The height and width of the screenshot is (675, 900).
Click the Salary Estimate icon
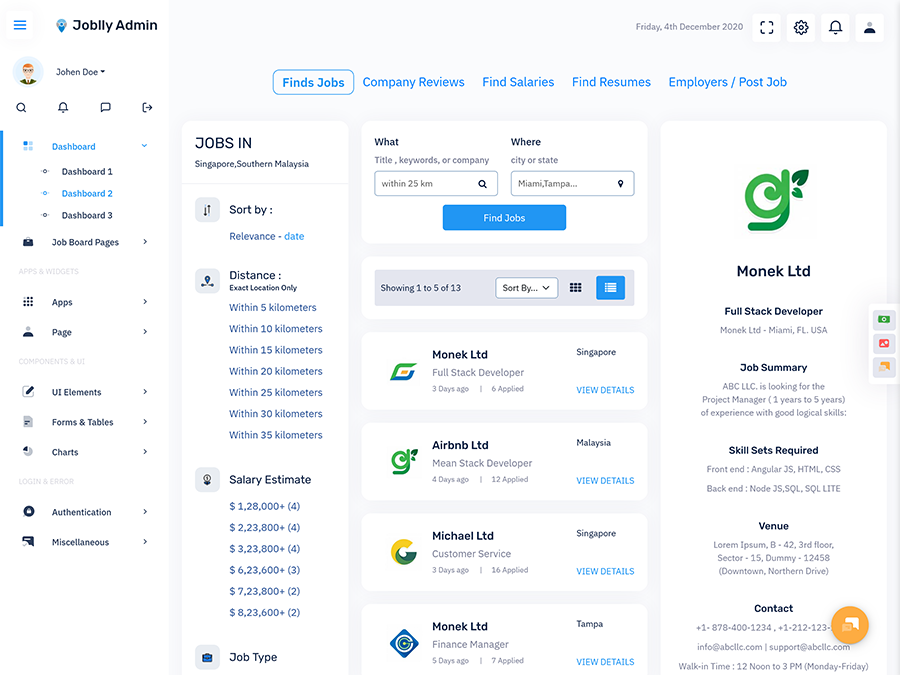[x=207, y=480]
